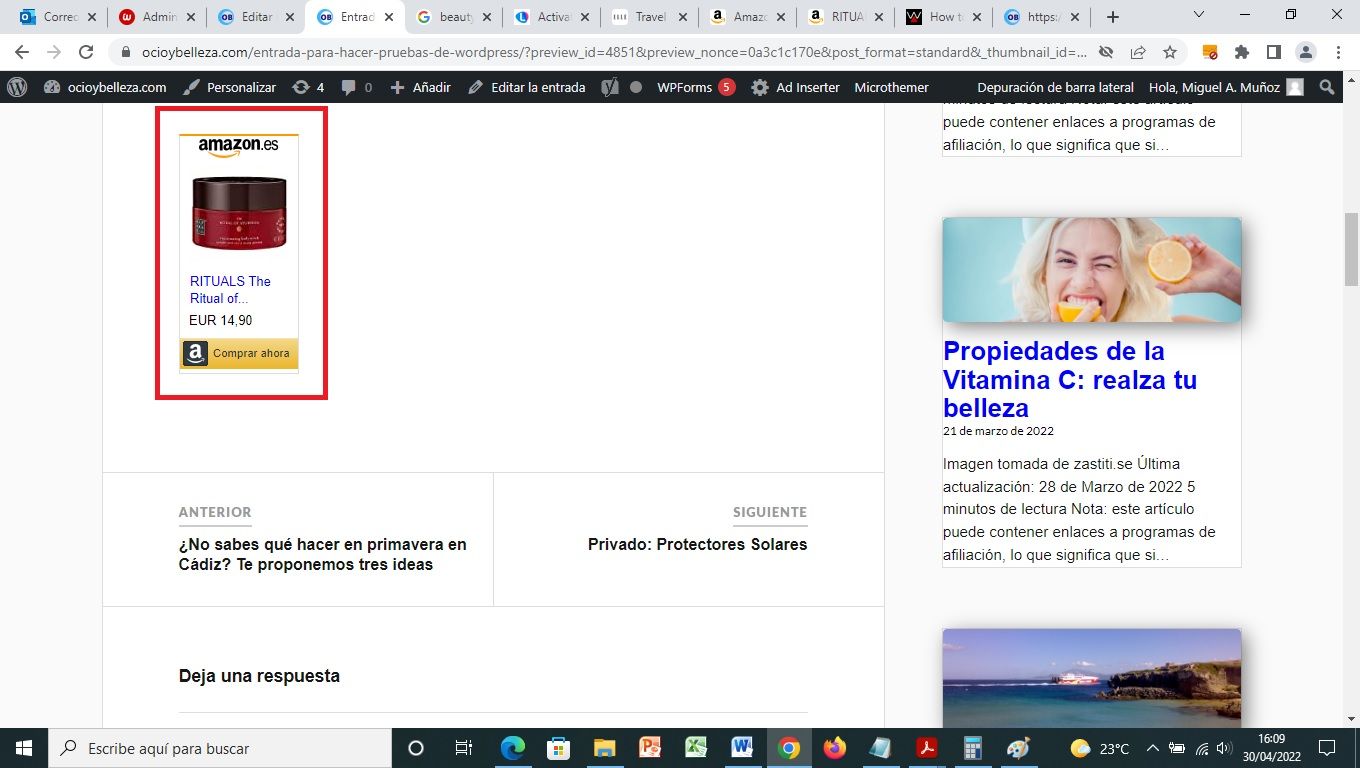The image size is (1360, 768).
Task: Click the Yoast SEO icon
Action: (x=610, y=87)
